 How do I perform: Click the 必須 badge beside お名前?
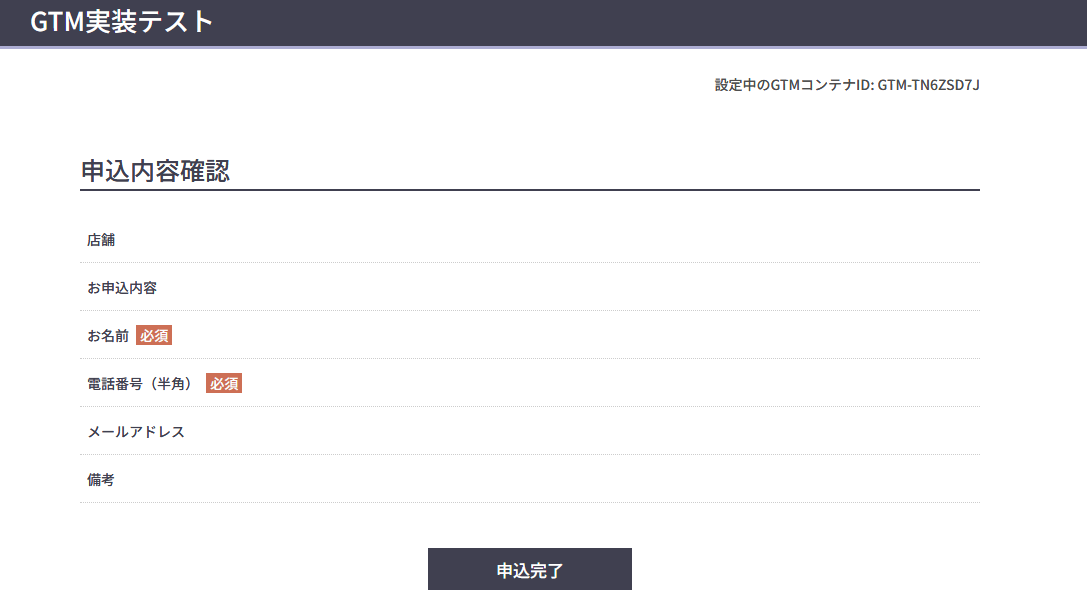(x=154, y=336)
